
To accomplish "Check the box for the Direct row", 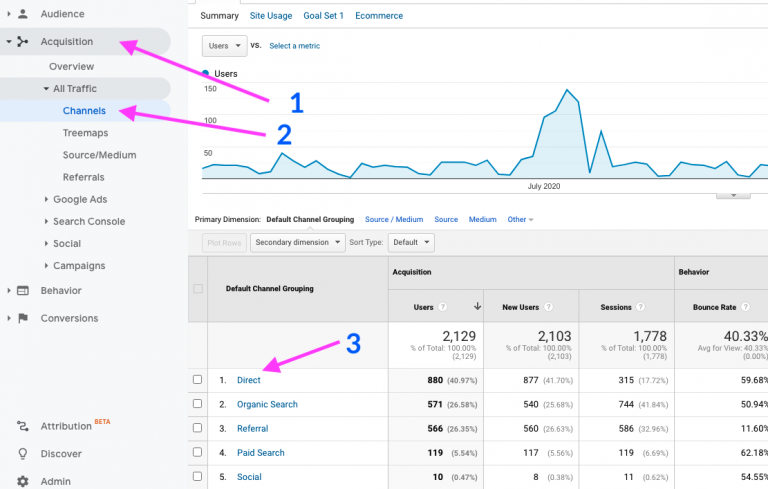I will coord(197,380).
